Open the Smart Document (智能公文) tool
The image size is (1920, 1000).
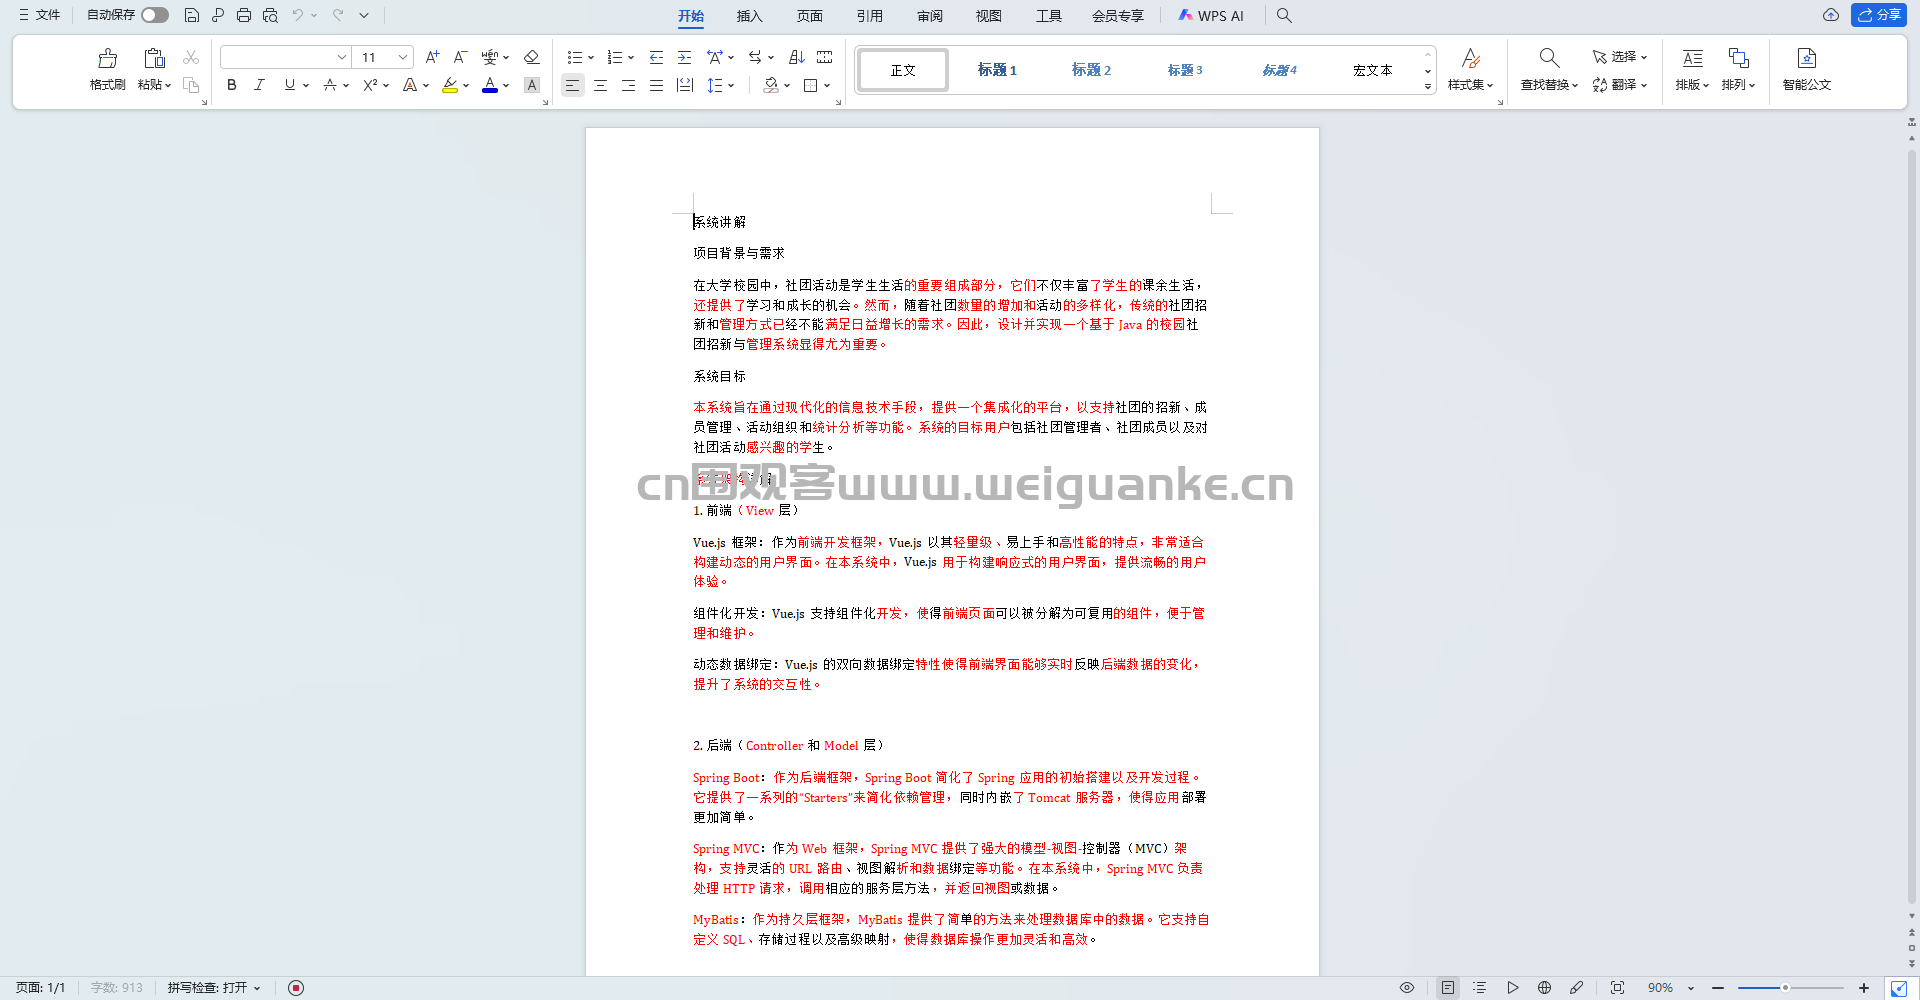(x=1806, y=68)
